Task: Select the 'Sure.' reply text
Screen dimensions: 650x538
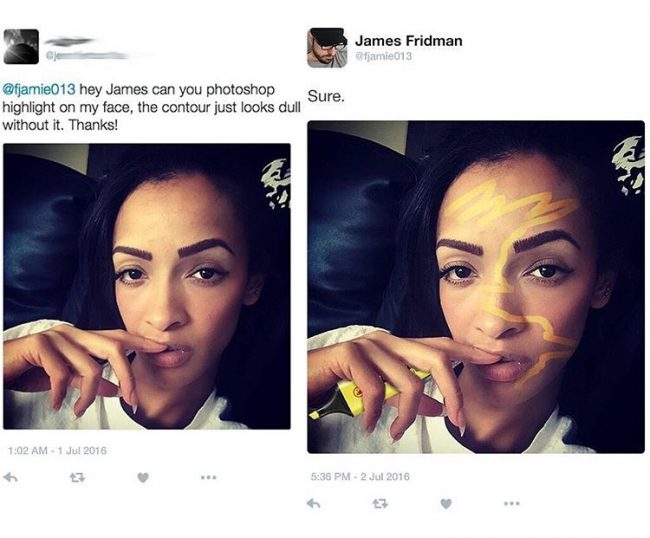Action: [x=326, y=97]
